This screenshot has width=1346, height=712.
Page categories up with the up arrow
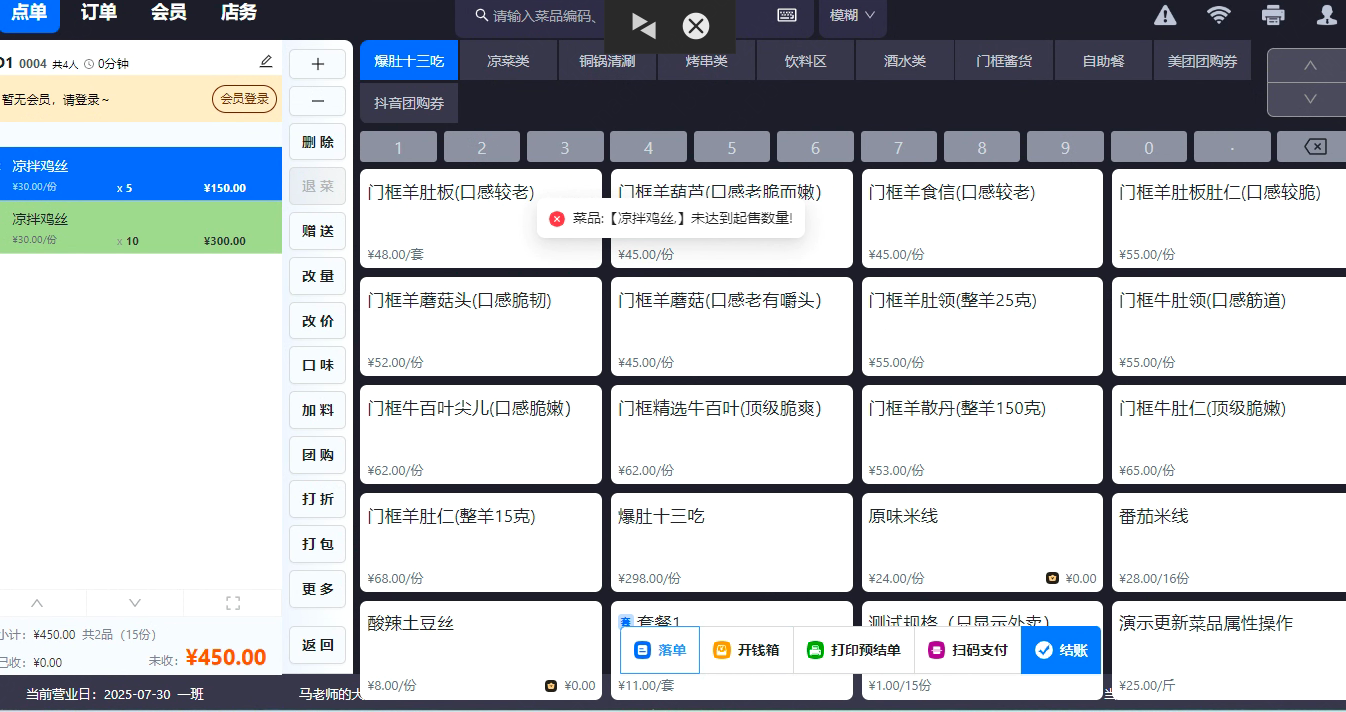coord(1310,66)
